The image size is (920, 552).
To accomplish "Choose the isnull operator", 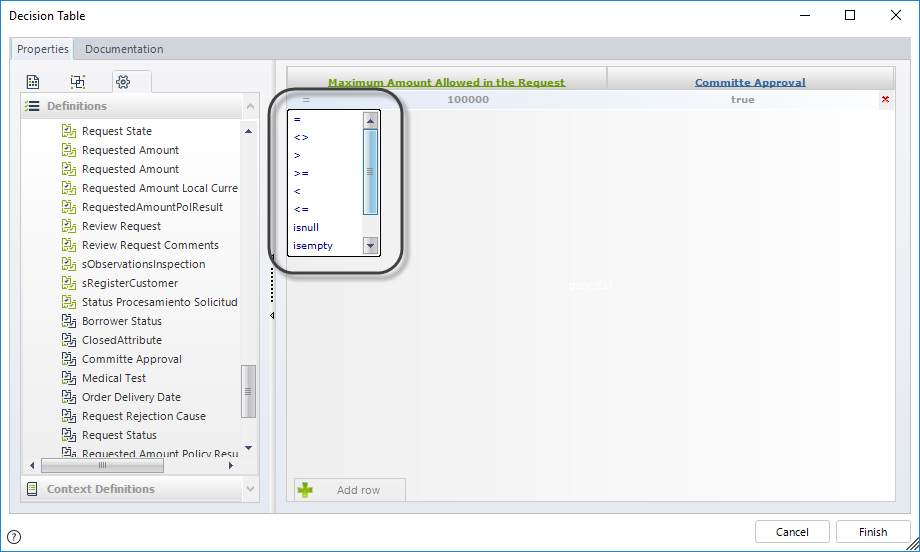I will tap(306, 227).
